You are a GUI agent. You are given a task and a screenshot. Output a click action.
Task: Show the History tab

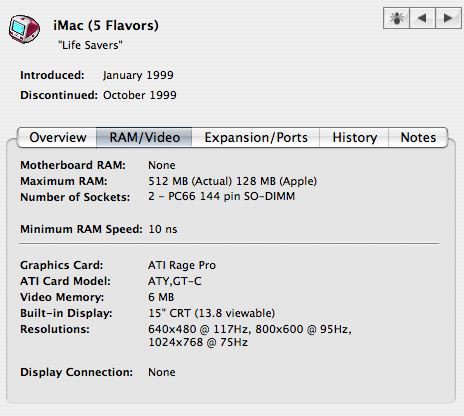(354, 137)
